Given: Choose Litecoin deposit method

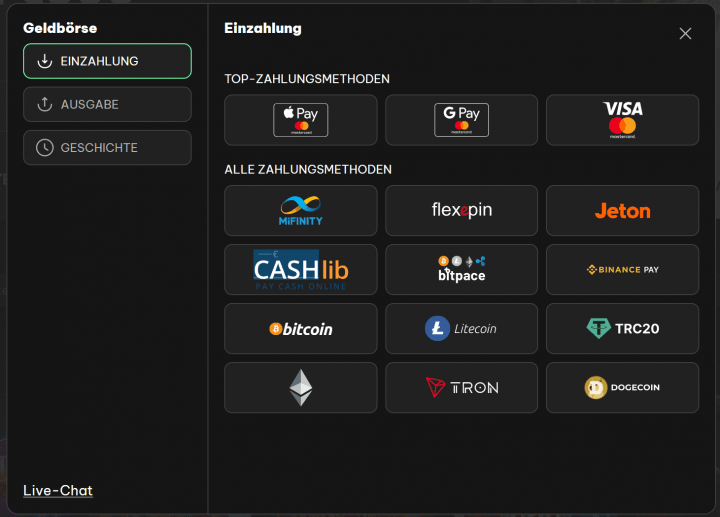Looking at the screenshot, I should (461, 328).
